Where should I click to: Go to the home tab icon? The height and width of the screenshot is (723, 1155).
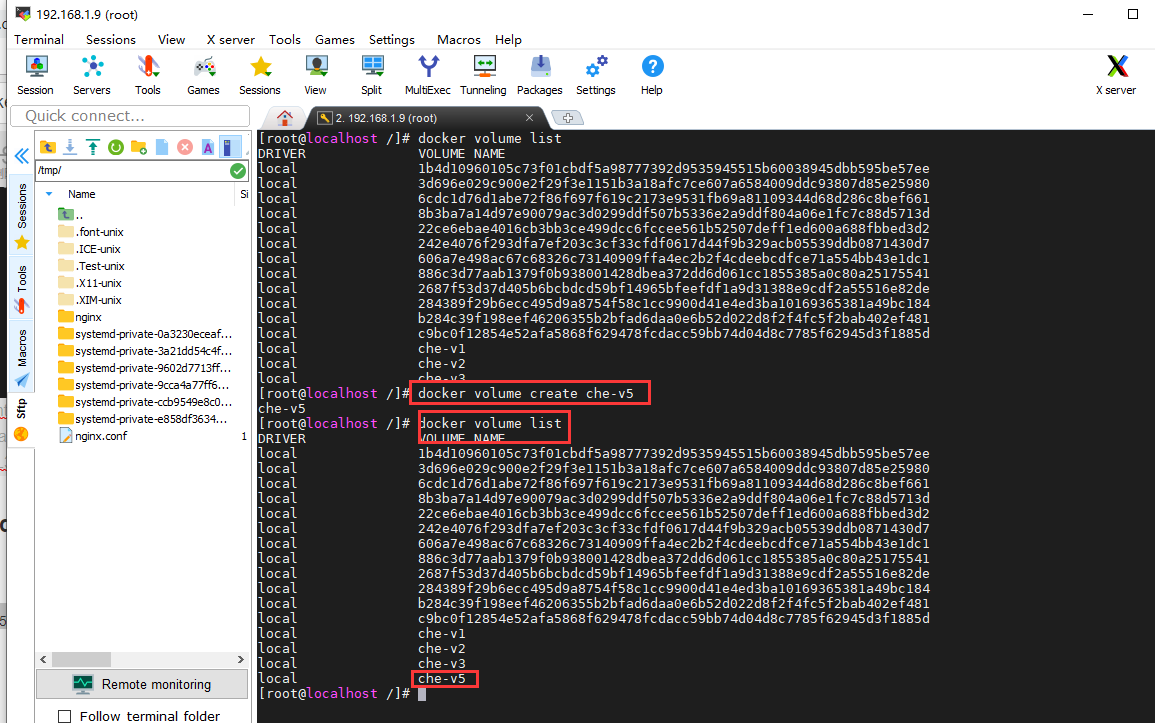point(285,118)
